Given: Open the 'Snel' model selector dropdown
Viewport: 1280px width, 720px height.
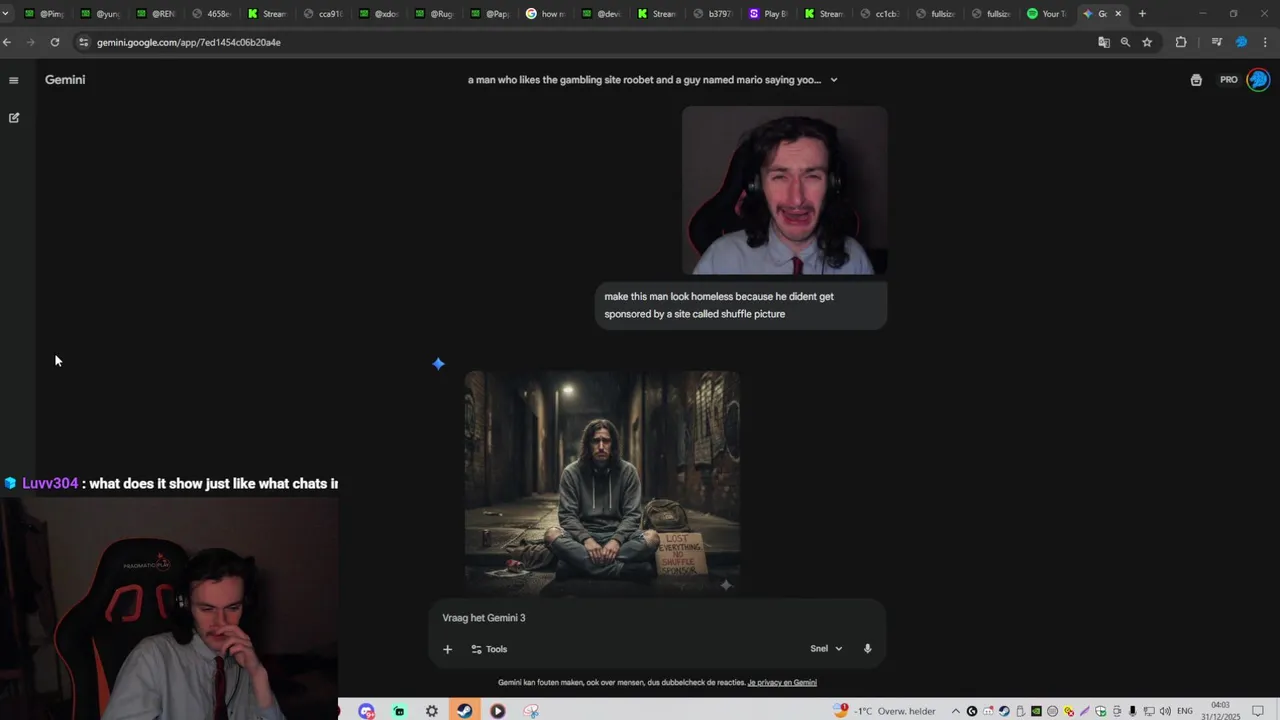Looking at the screenshot, I should pyautogui.click(x=826, y=649).
